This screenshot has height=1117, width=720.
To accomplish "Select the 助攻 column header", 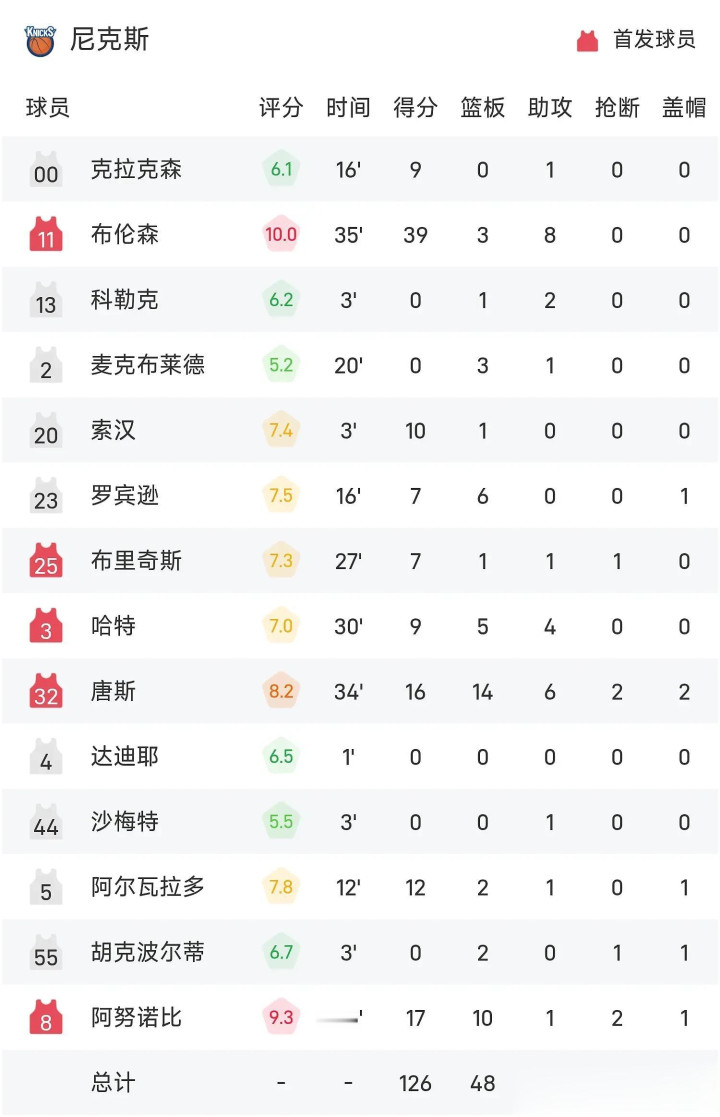I will point(549,108).
